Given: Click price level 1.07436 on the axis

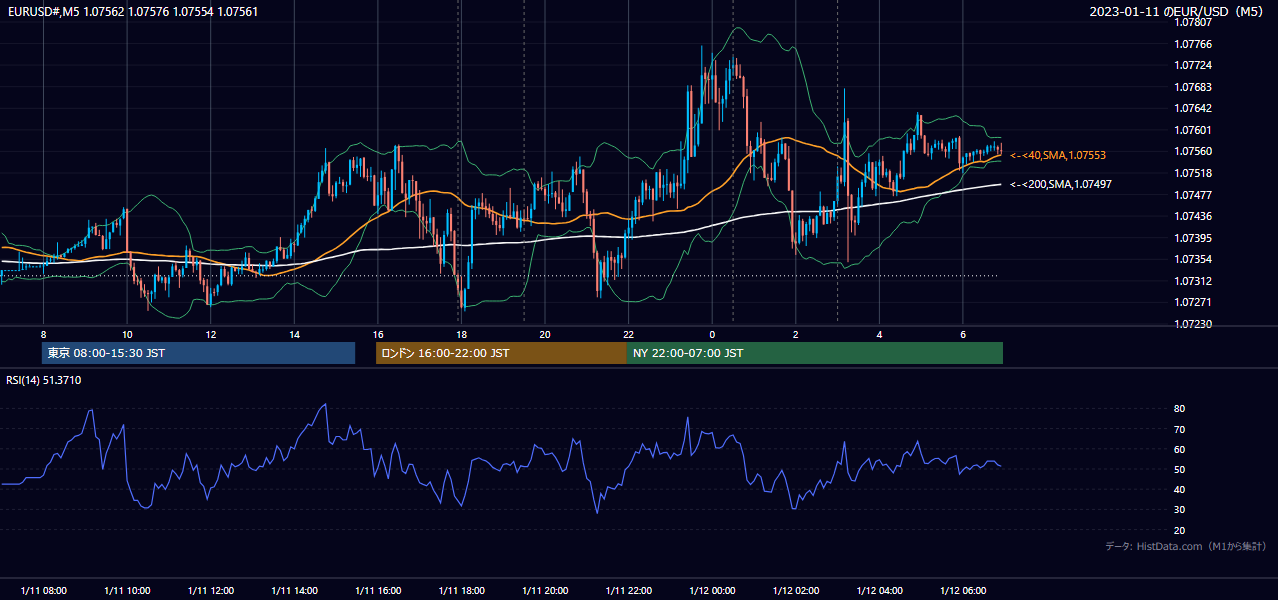Looking at the screenshot, I should pos(1193,216).
